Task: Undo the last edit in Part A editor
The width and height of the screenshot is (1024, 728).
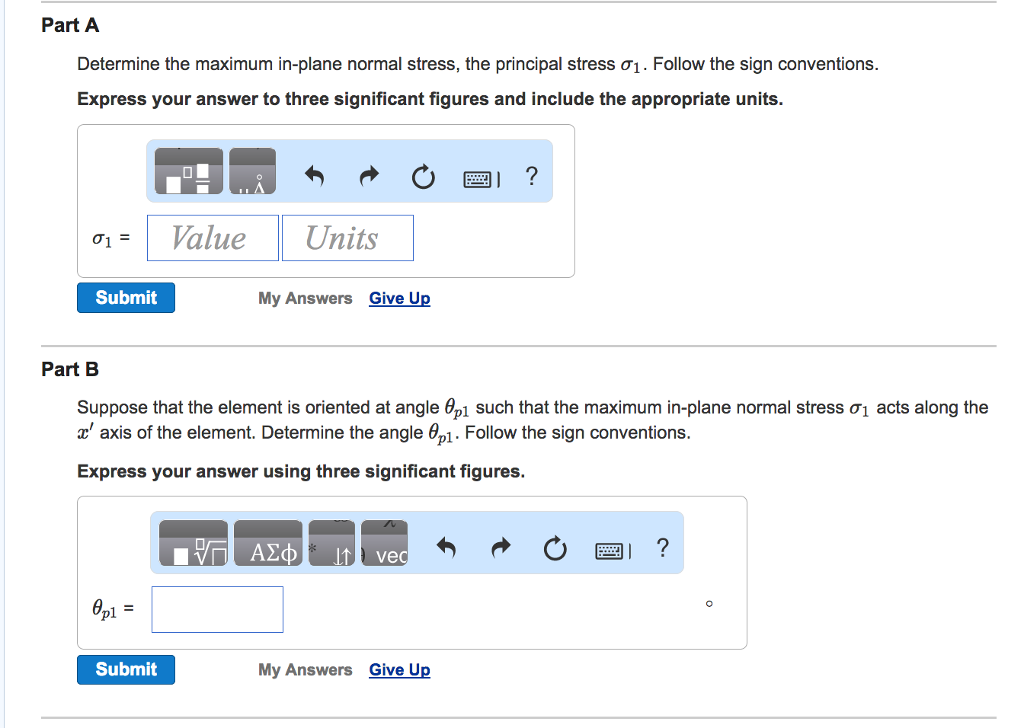Action: pos(314,176)
